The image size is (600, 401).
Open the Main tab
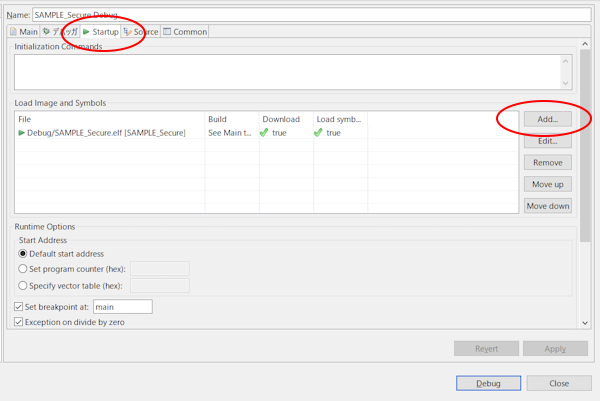tap(24, 32)
